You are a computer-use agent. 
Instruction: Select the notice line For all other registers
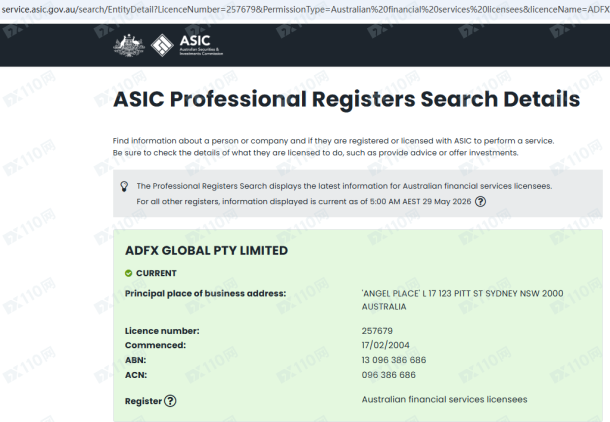point(303,201)
